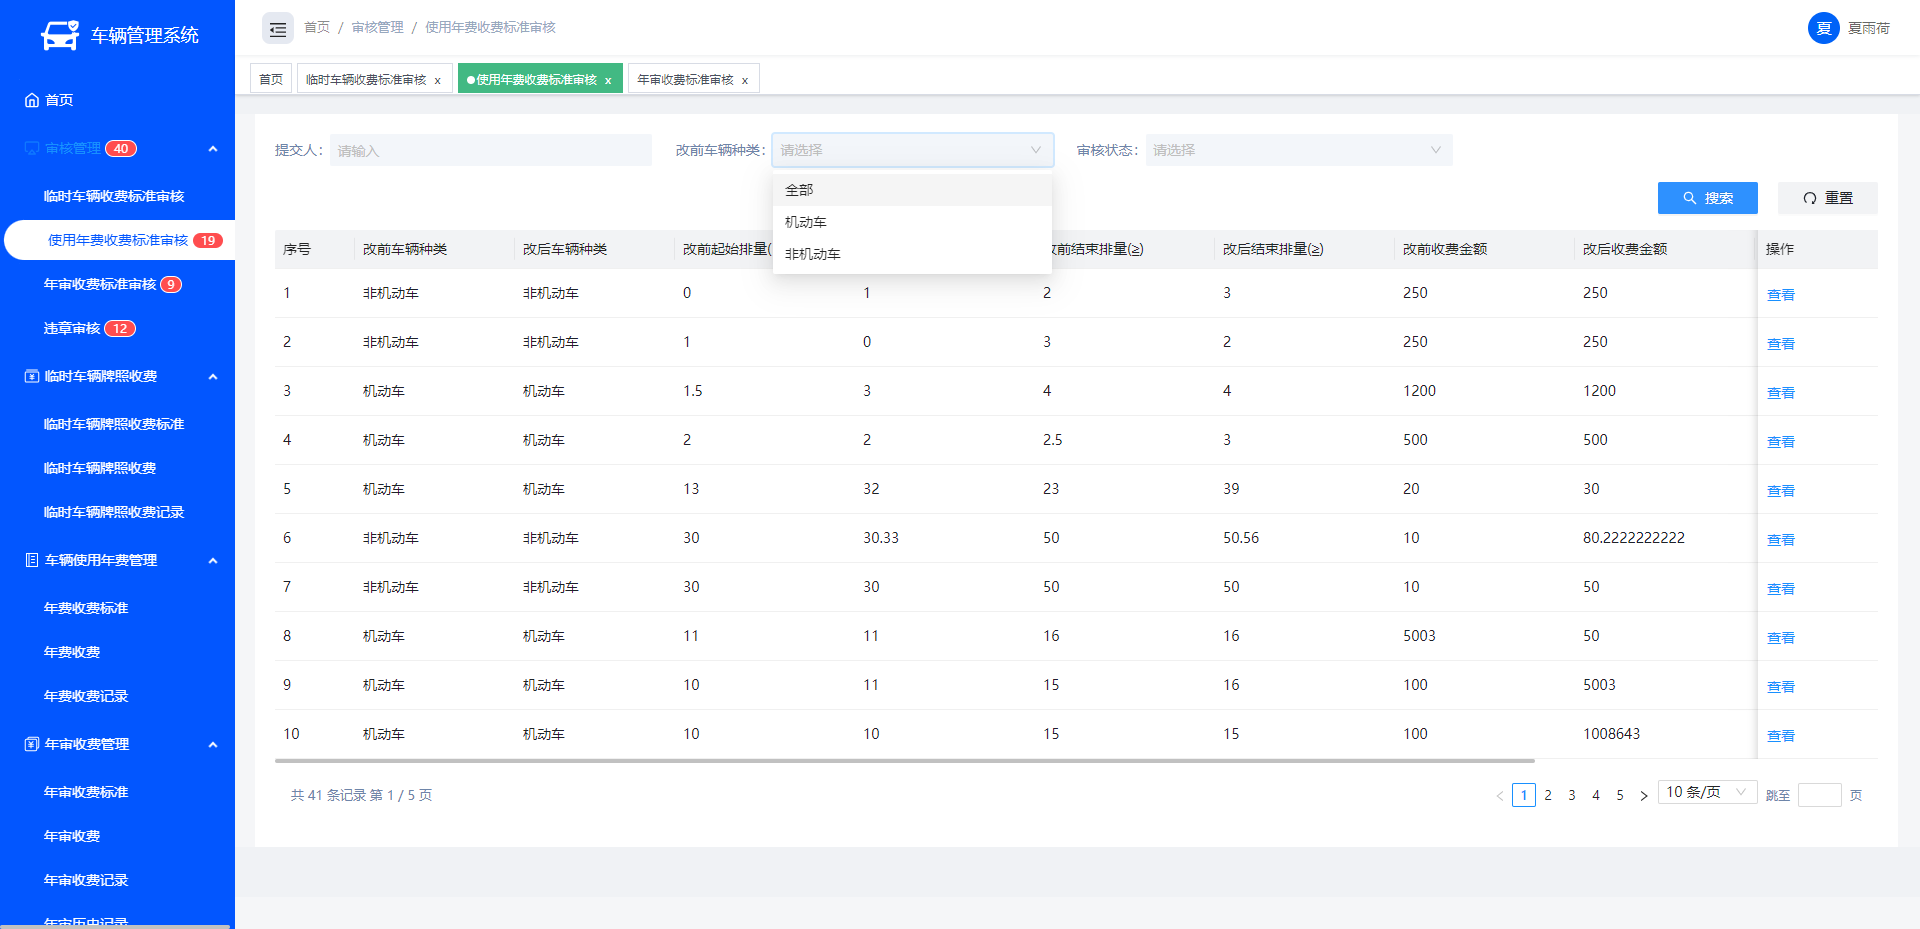Click the user avatar circle 夏
This screenshot has width=1920, height=929.
1823,28
